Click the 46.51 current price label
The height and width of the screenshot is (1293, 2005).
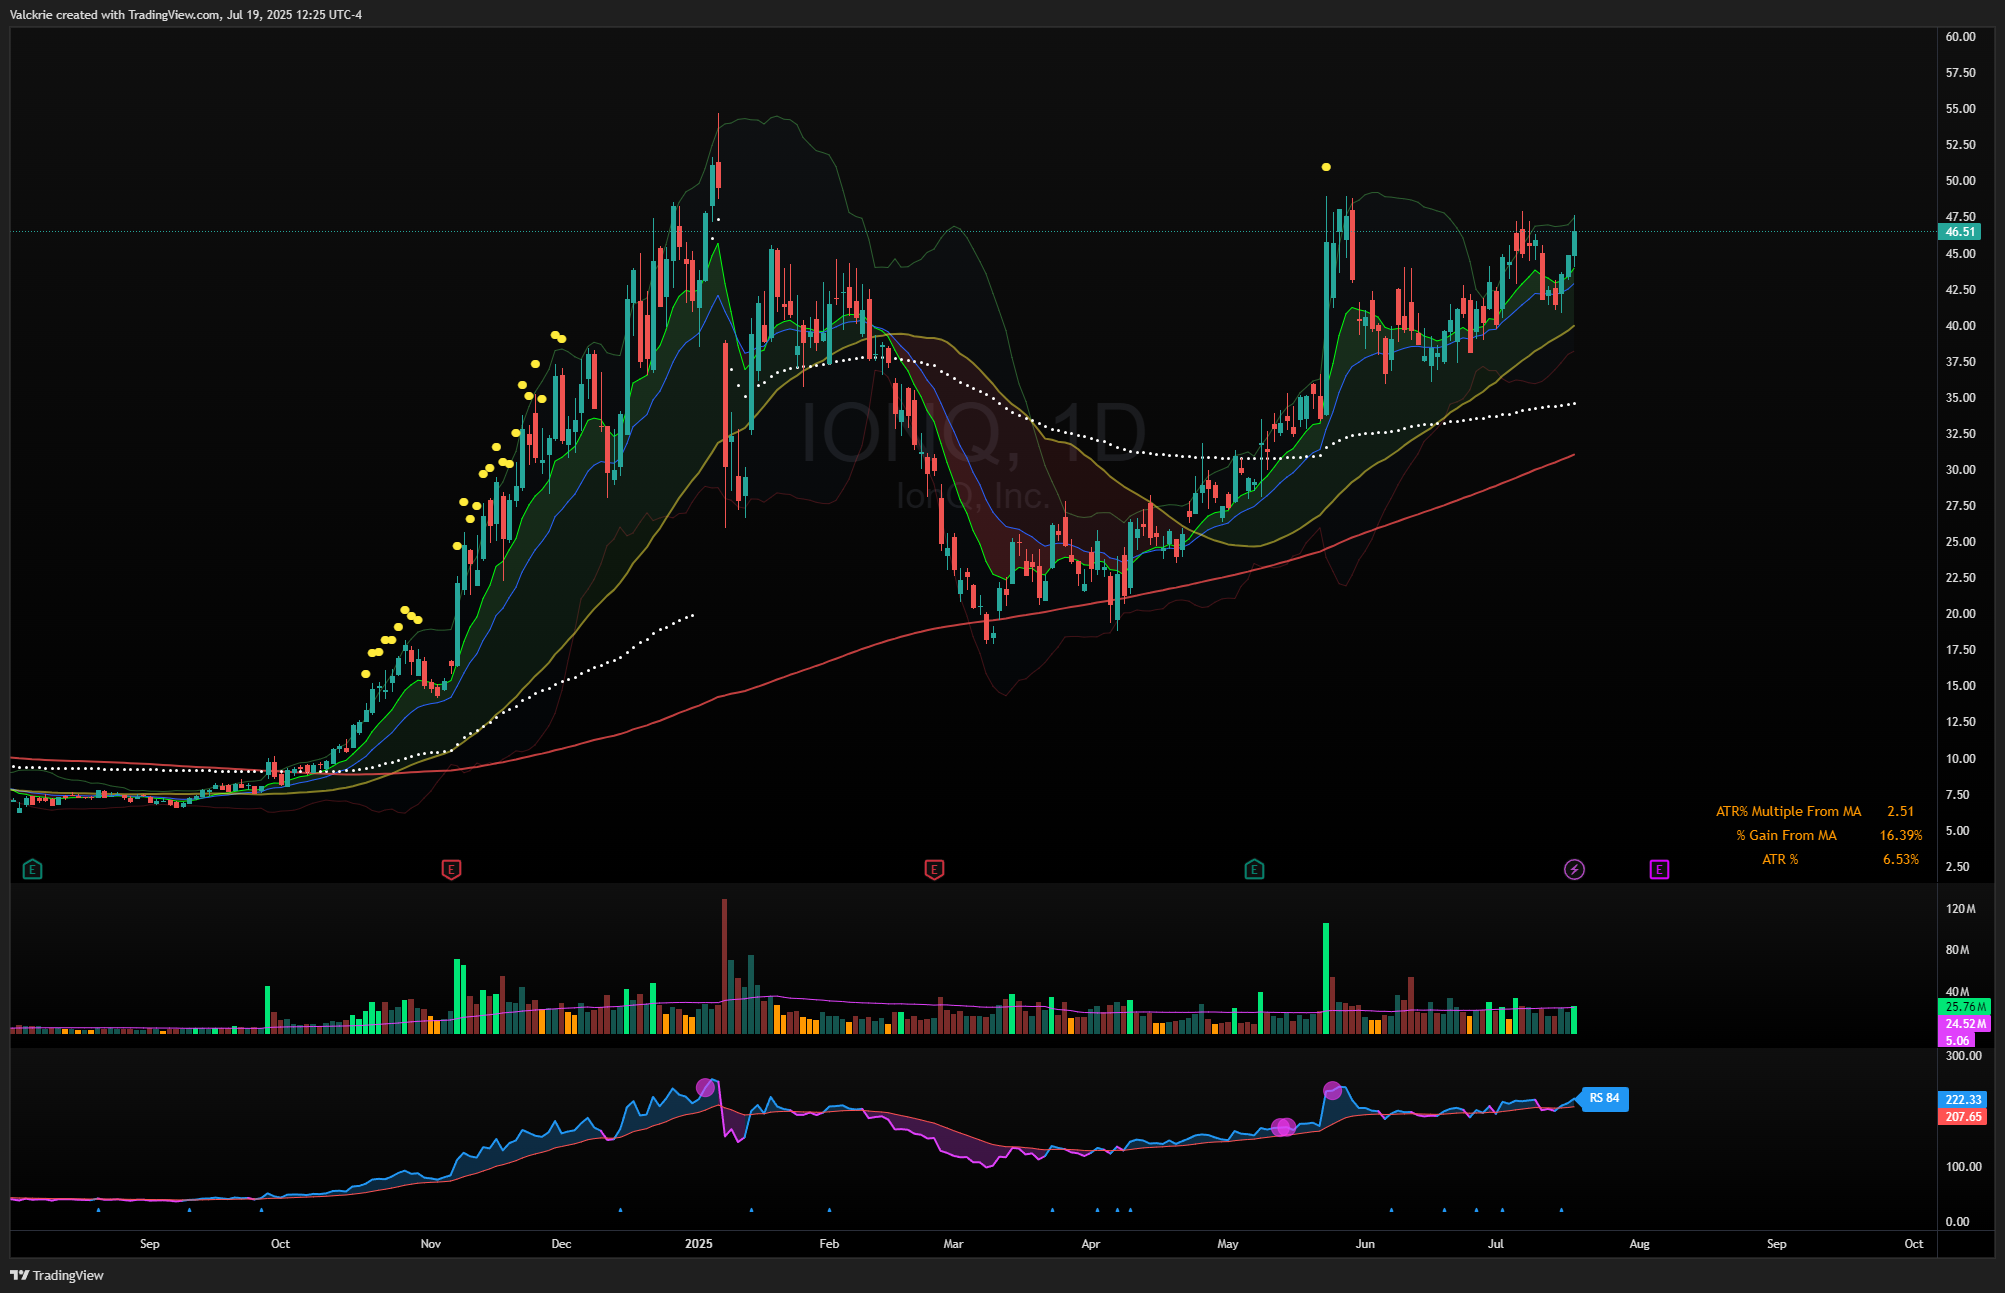click(1959, 232)
